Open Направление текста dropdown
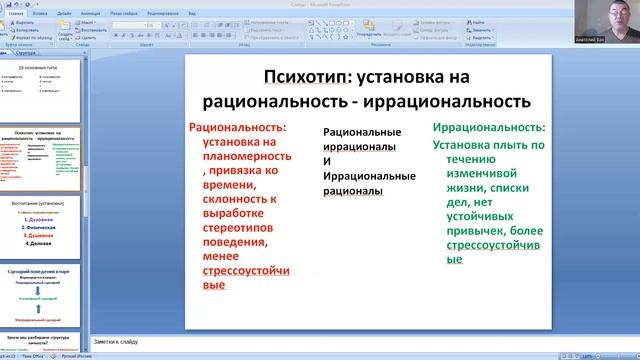Screen dimensions: 640x360 [x=267, y=22]
